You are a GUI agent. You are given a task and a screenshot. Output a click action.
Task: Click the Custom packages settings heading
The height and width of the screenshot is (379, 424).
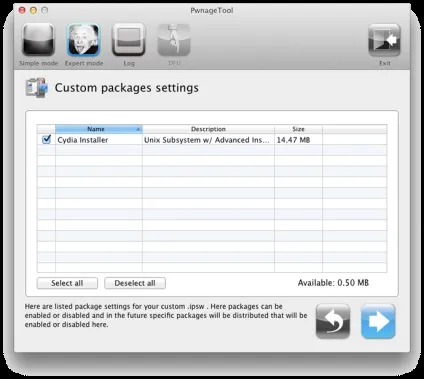point(127,88)
